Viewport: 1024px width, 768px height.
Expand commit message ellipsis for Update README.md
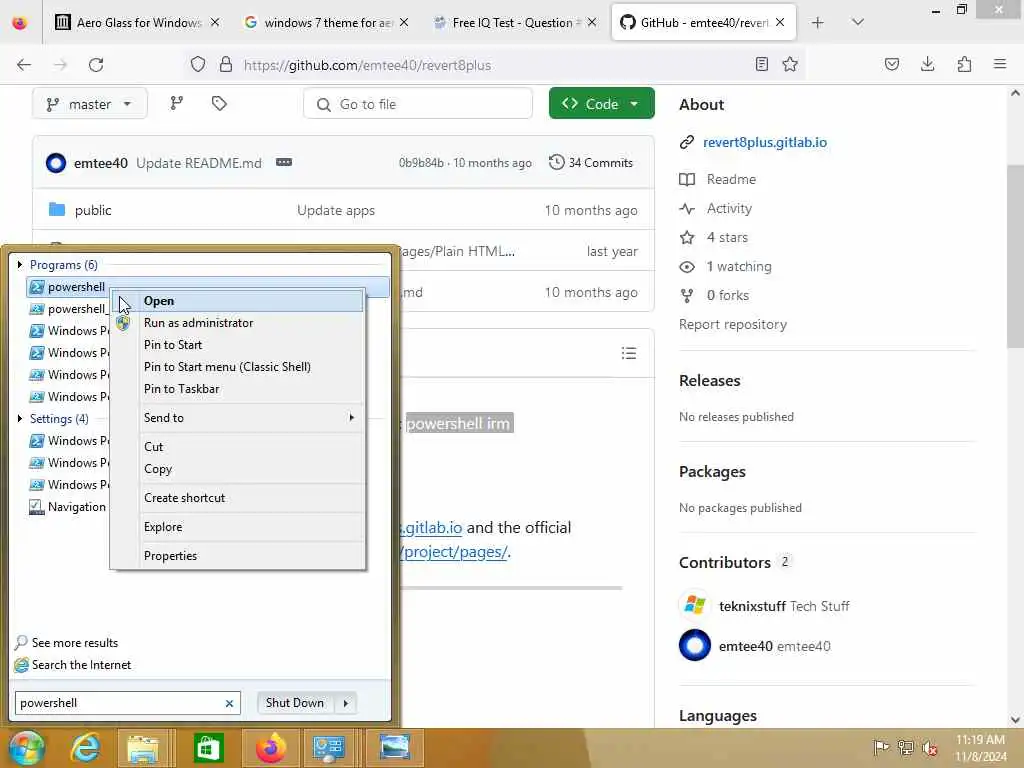[284, 163]
